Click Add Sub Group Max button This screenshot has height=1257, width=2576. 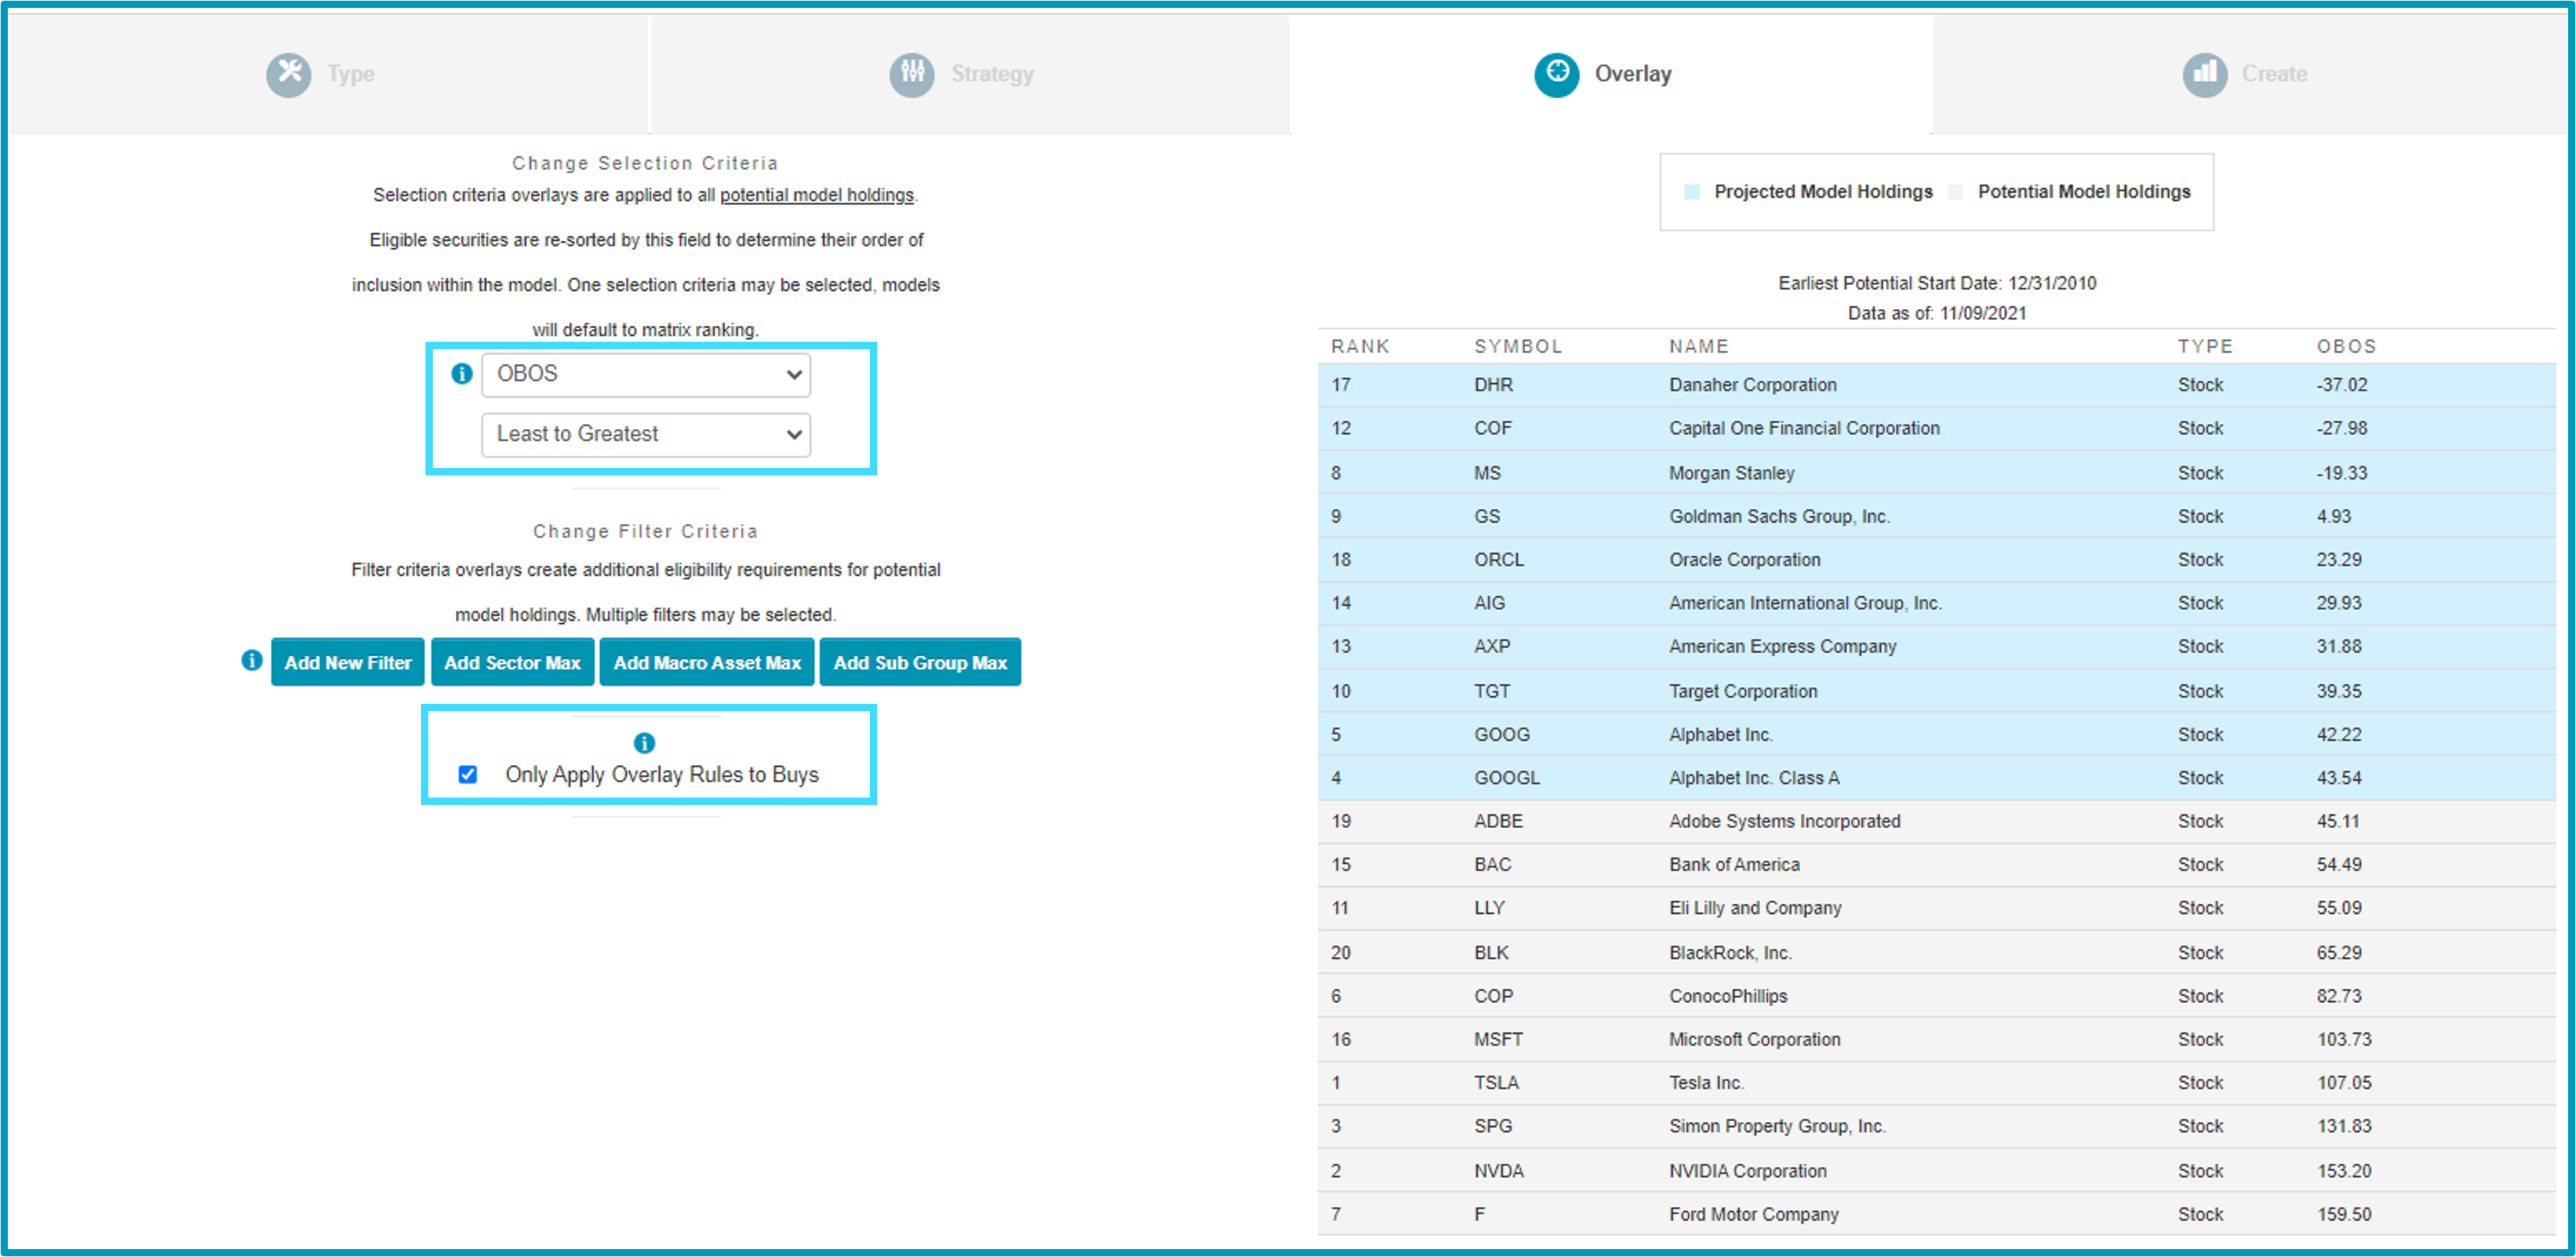click(x=920, y=662)
